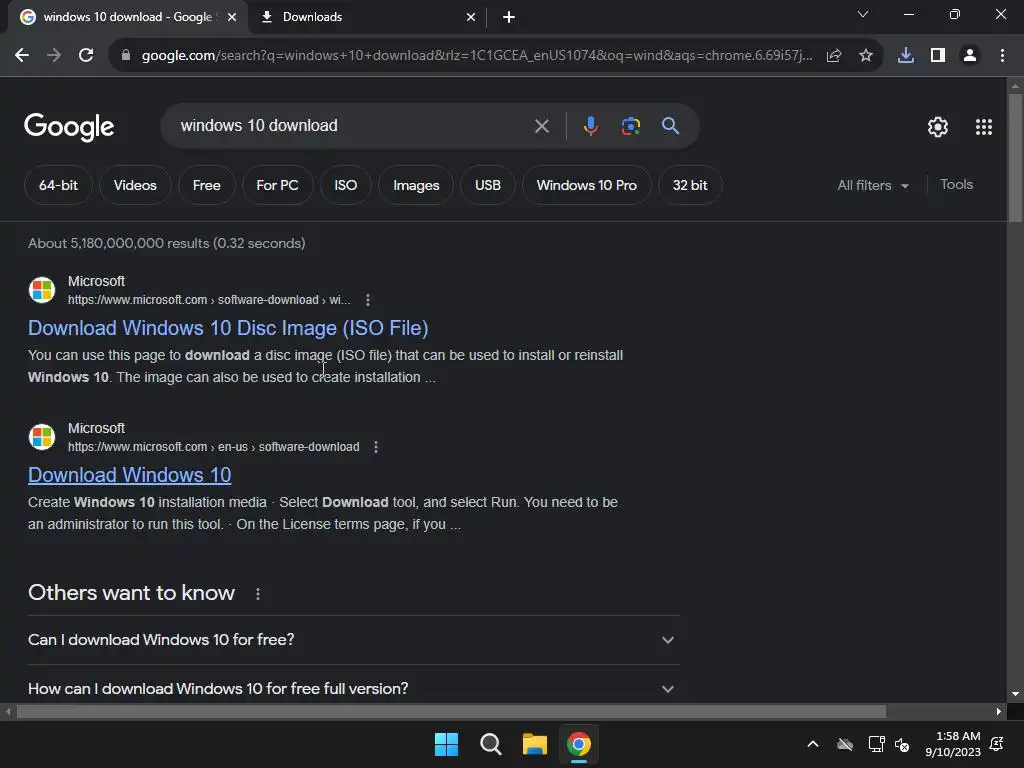1024x768 pixels.
Task: Select the 32 bit filter chip
Action: 690,185
